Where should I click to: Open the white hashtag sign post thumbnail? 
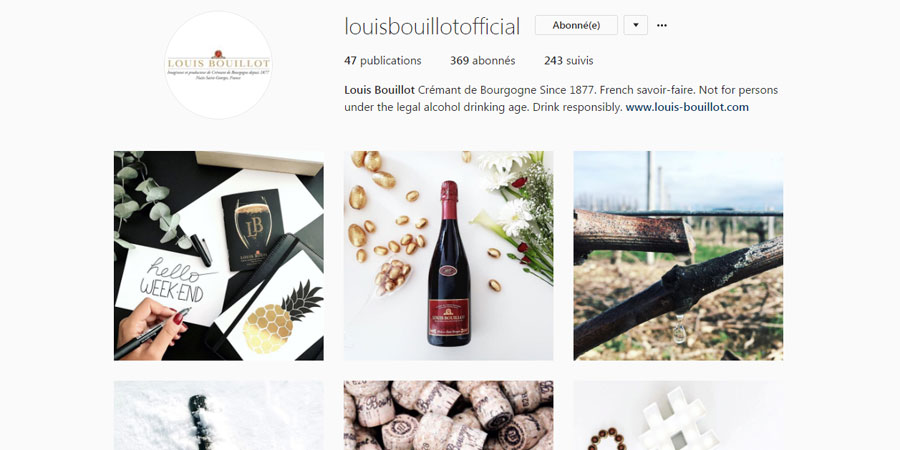tap(678, 416)
